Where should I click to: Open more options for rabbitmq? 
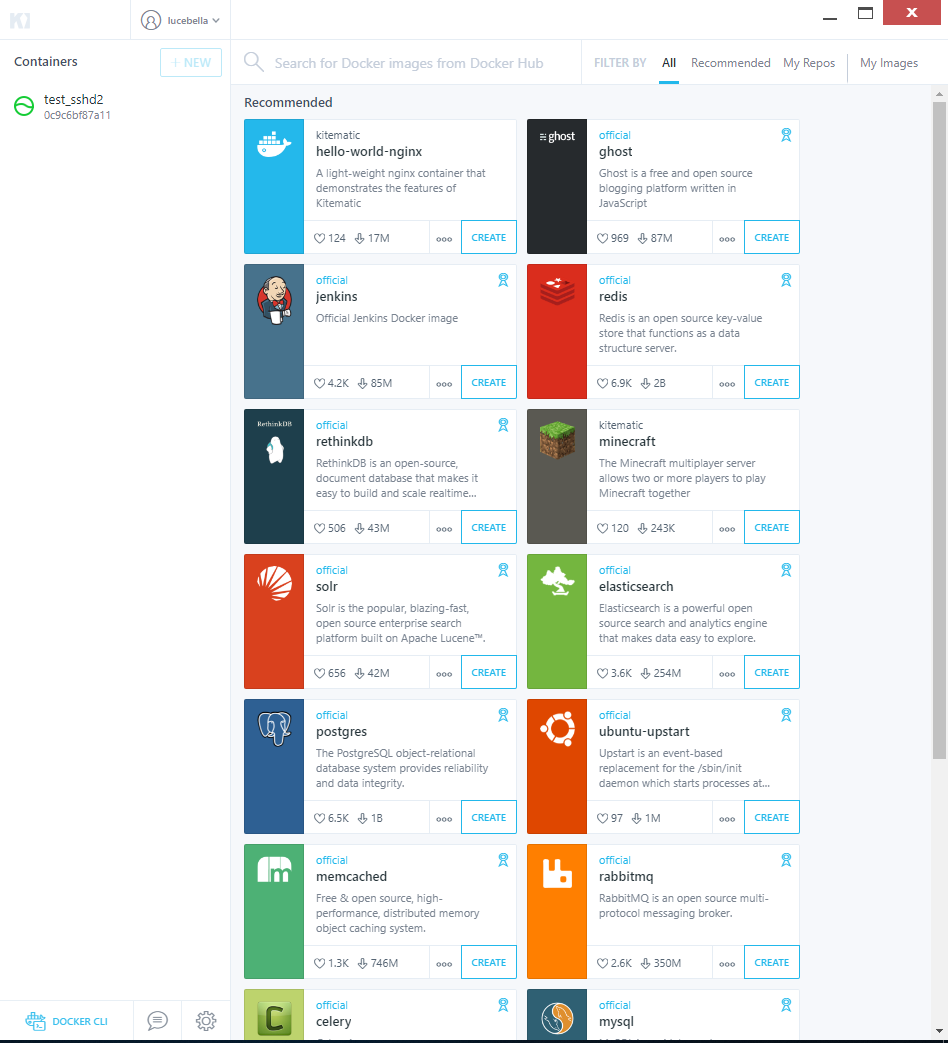point(727,963)
